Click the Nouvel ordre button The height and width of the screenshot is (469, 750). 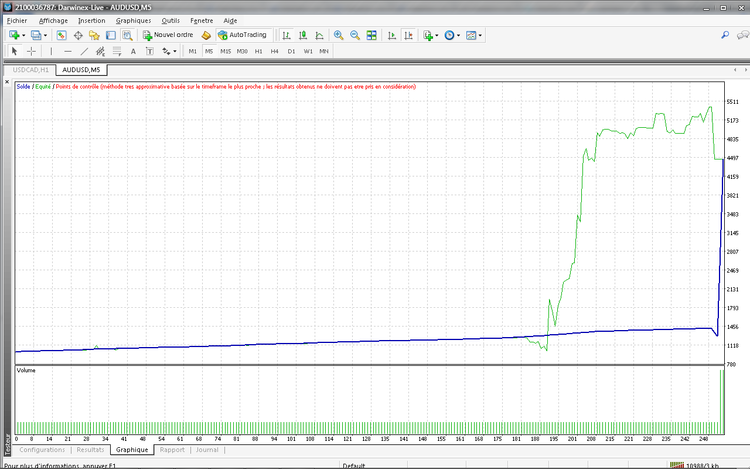click(168, 35)
